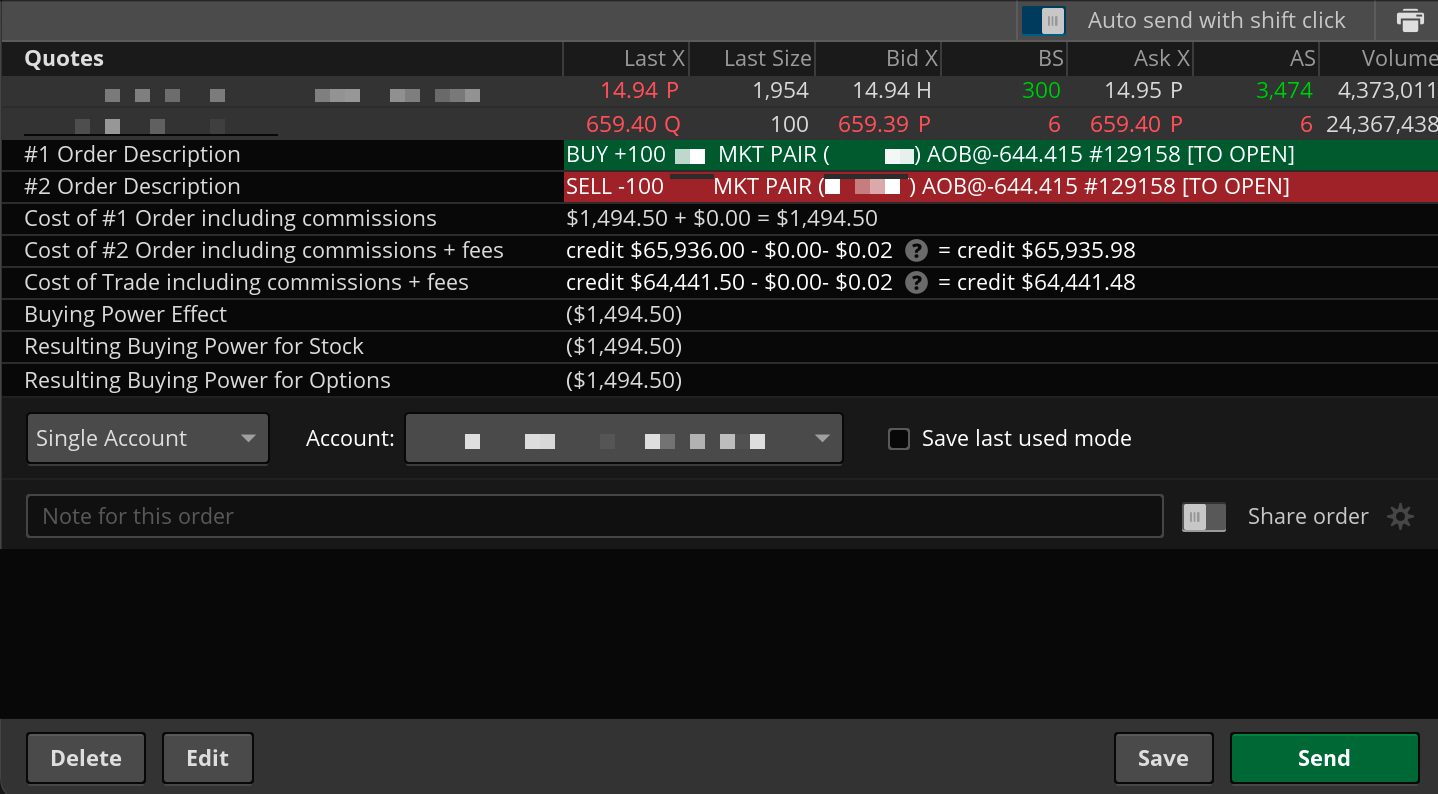Image resolution: width=1438 pixels, height=794 pixels.
Task: Click the printer icon to print order
Action: [x=1410, y=21]
